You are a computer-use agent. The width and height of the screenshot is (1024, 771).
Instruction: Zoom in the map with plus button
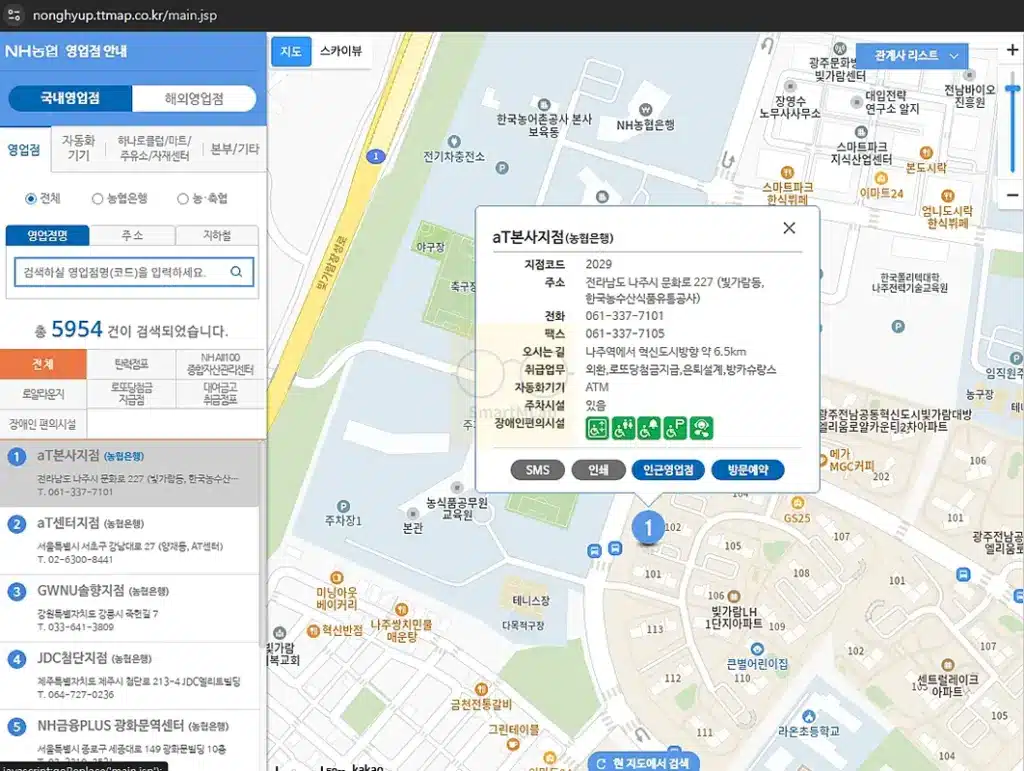click(x=1012, y=50)
